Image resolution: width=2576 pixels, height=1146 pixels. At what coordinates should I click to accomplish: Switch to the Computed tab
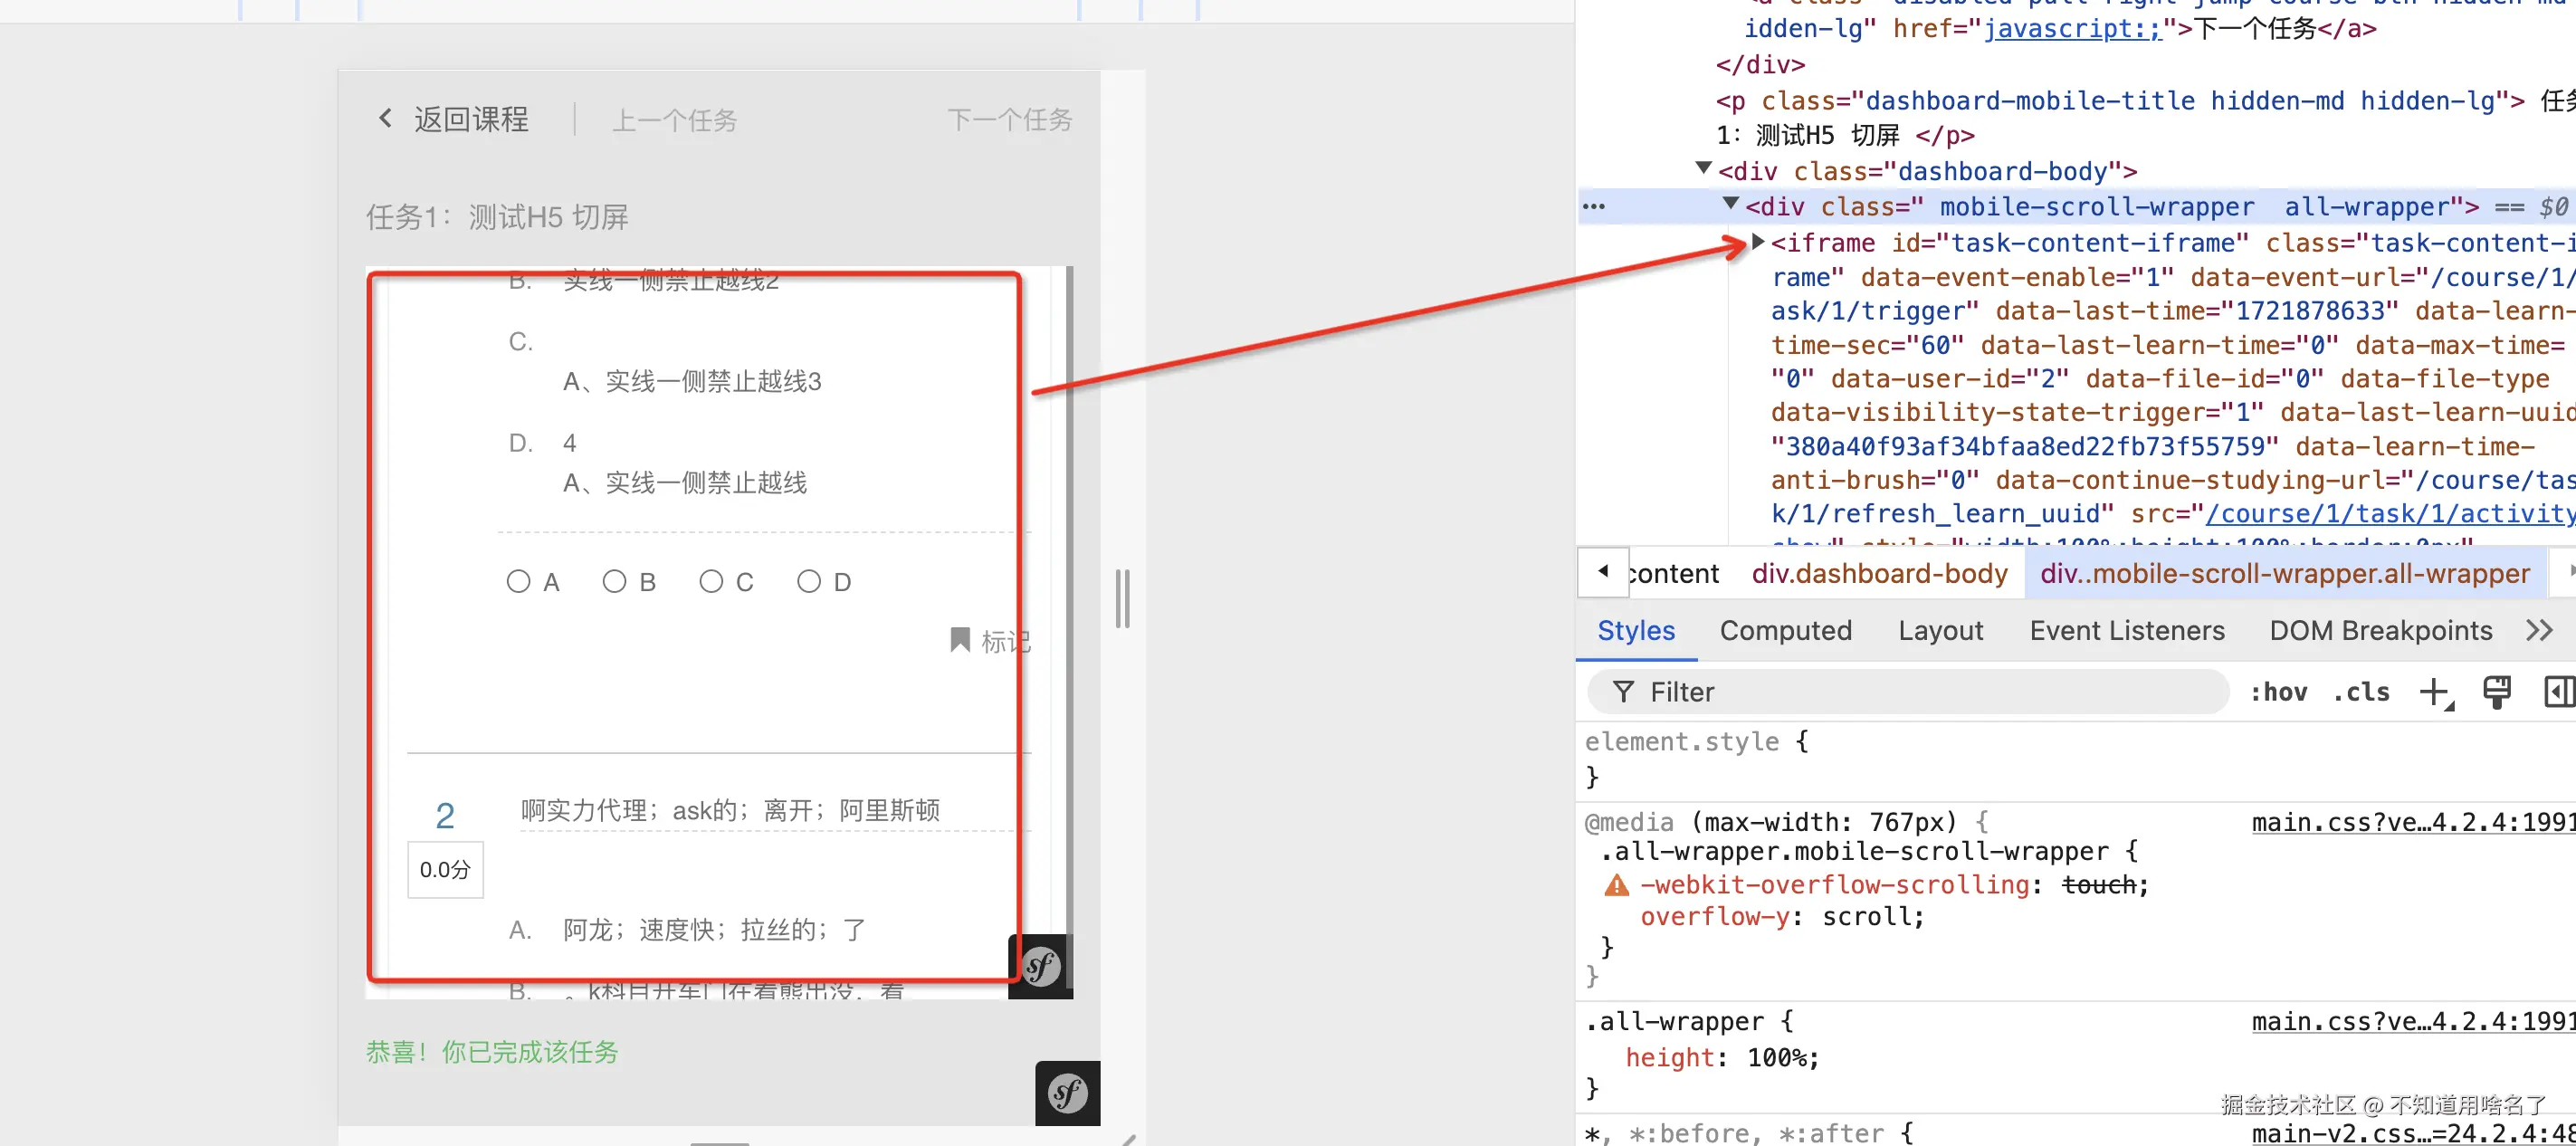pyautogui.click(x=1785, y=631)
